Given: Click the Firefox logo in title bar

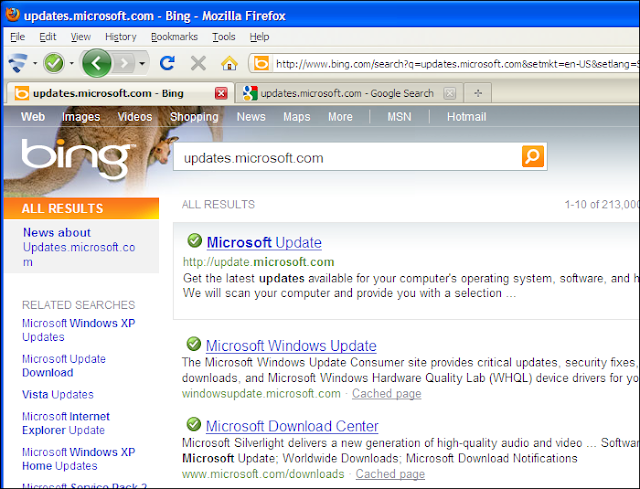Looking at the screenshot, I should coord(13,14).
